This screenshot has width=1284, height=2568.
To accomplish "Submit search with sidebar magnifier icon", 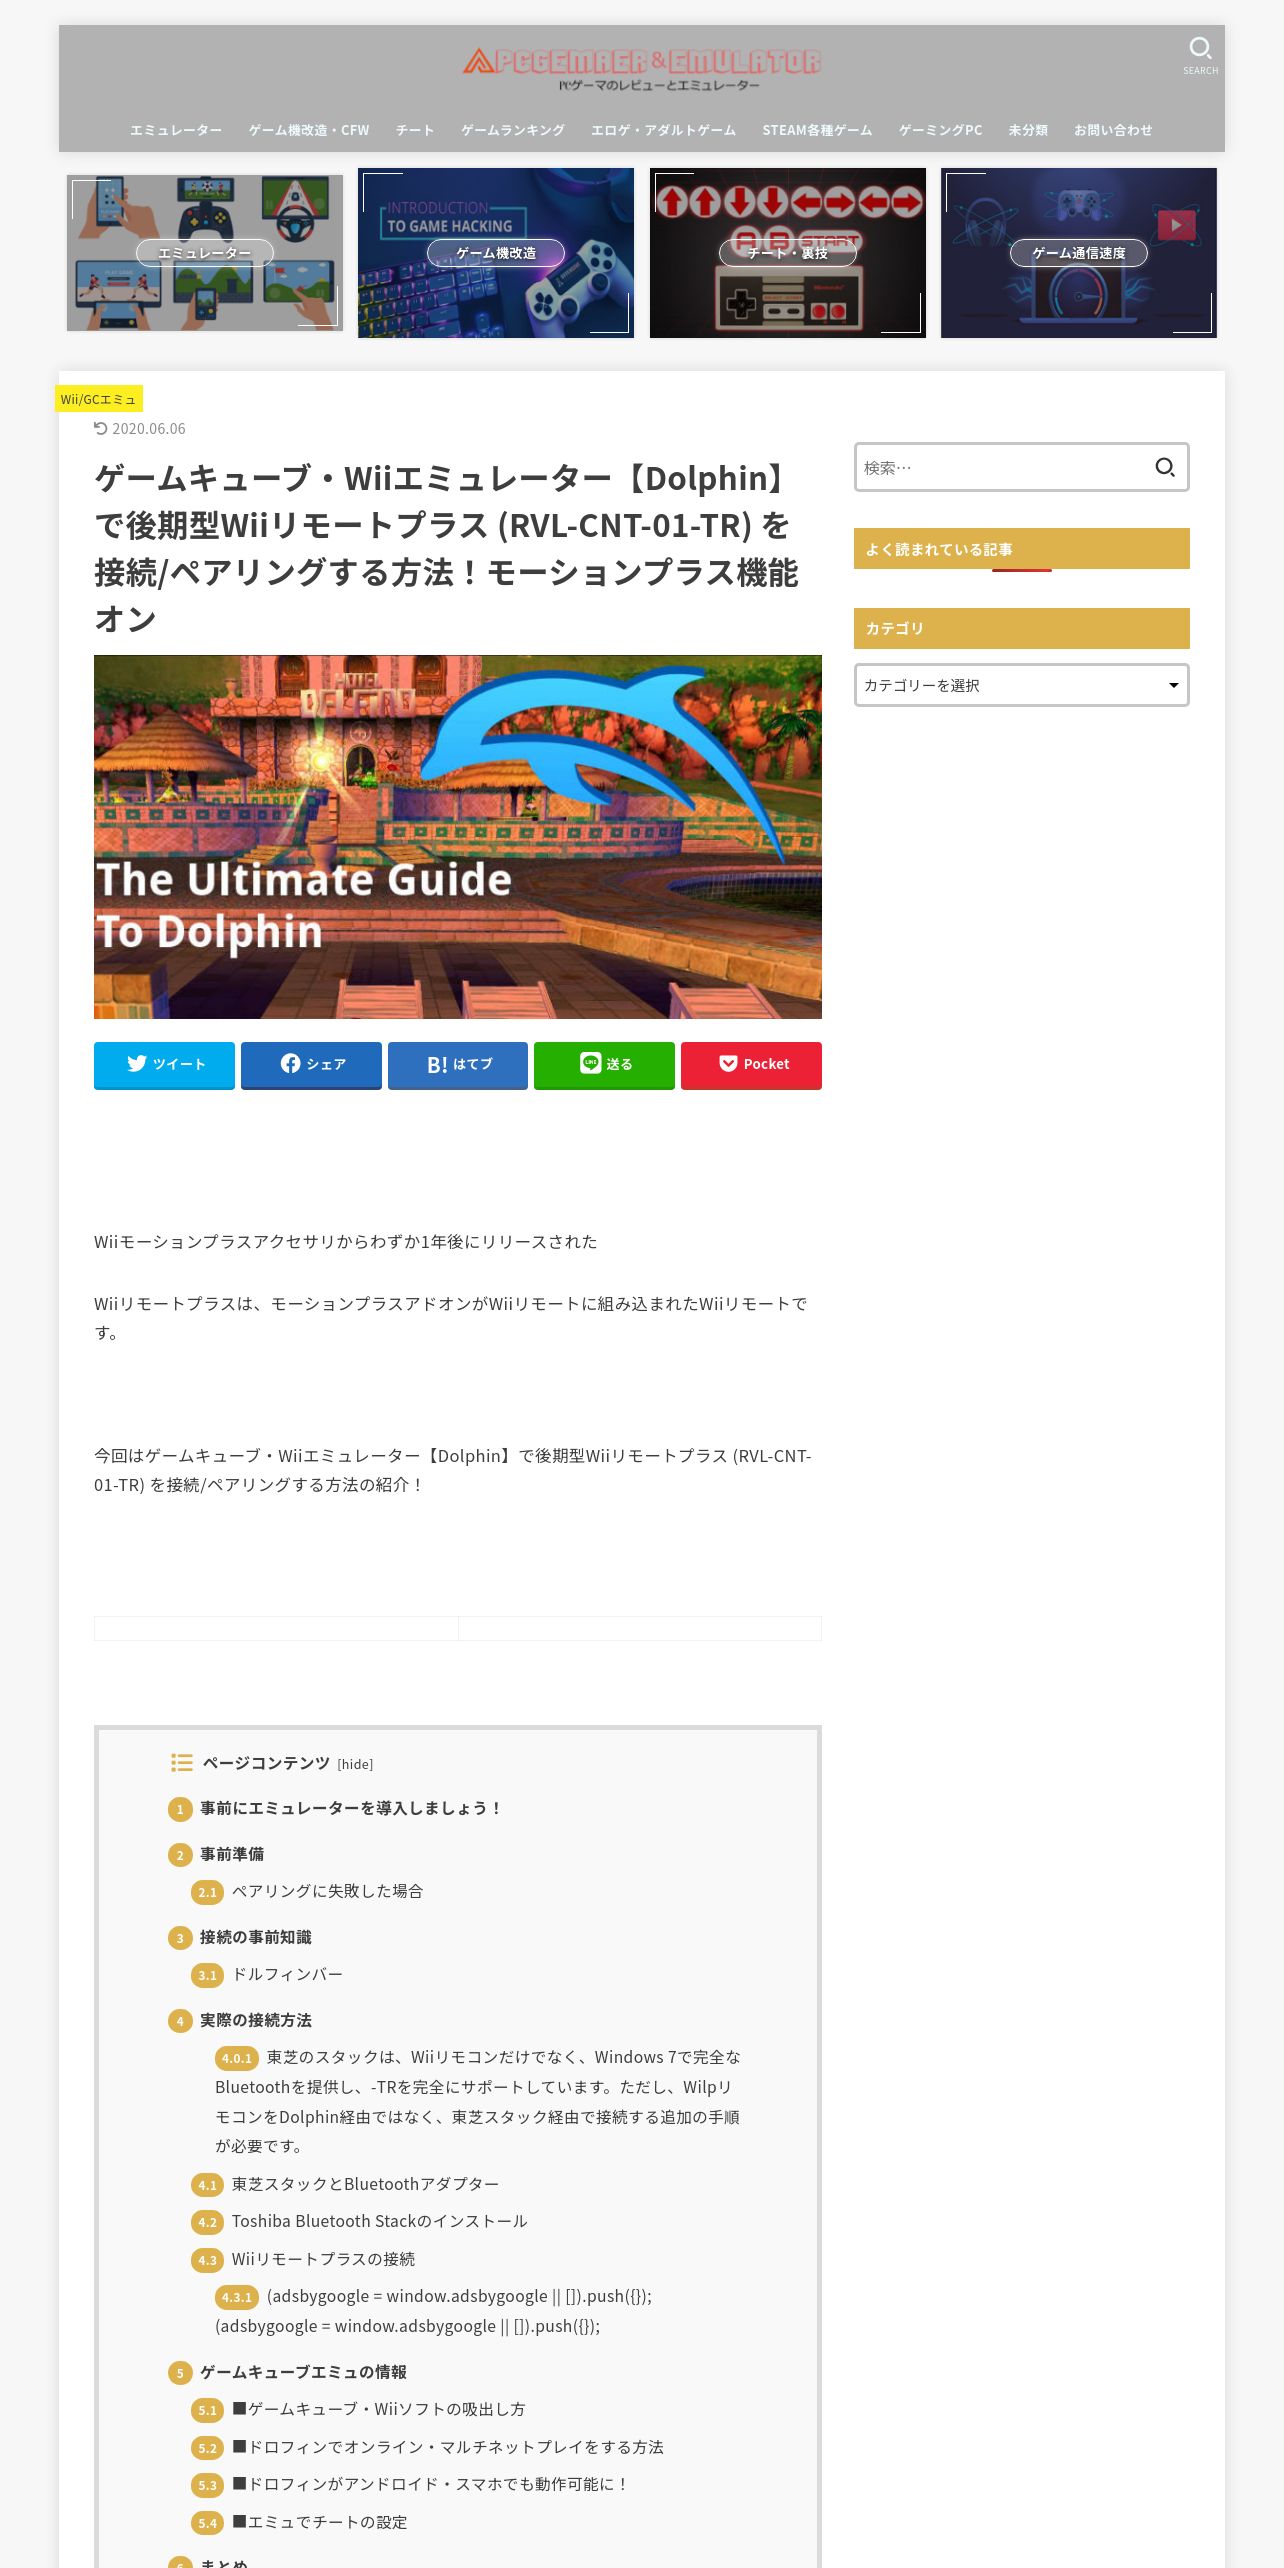I will coord(1165,467).
